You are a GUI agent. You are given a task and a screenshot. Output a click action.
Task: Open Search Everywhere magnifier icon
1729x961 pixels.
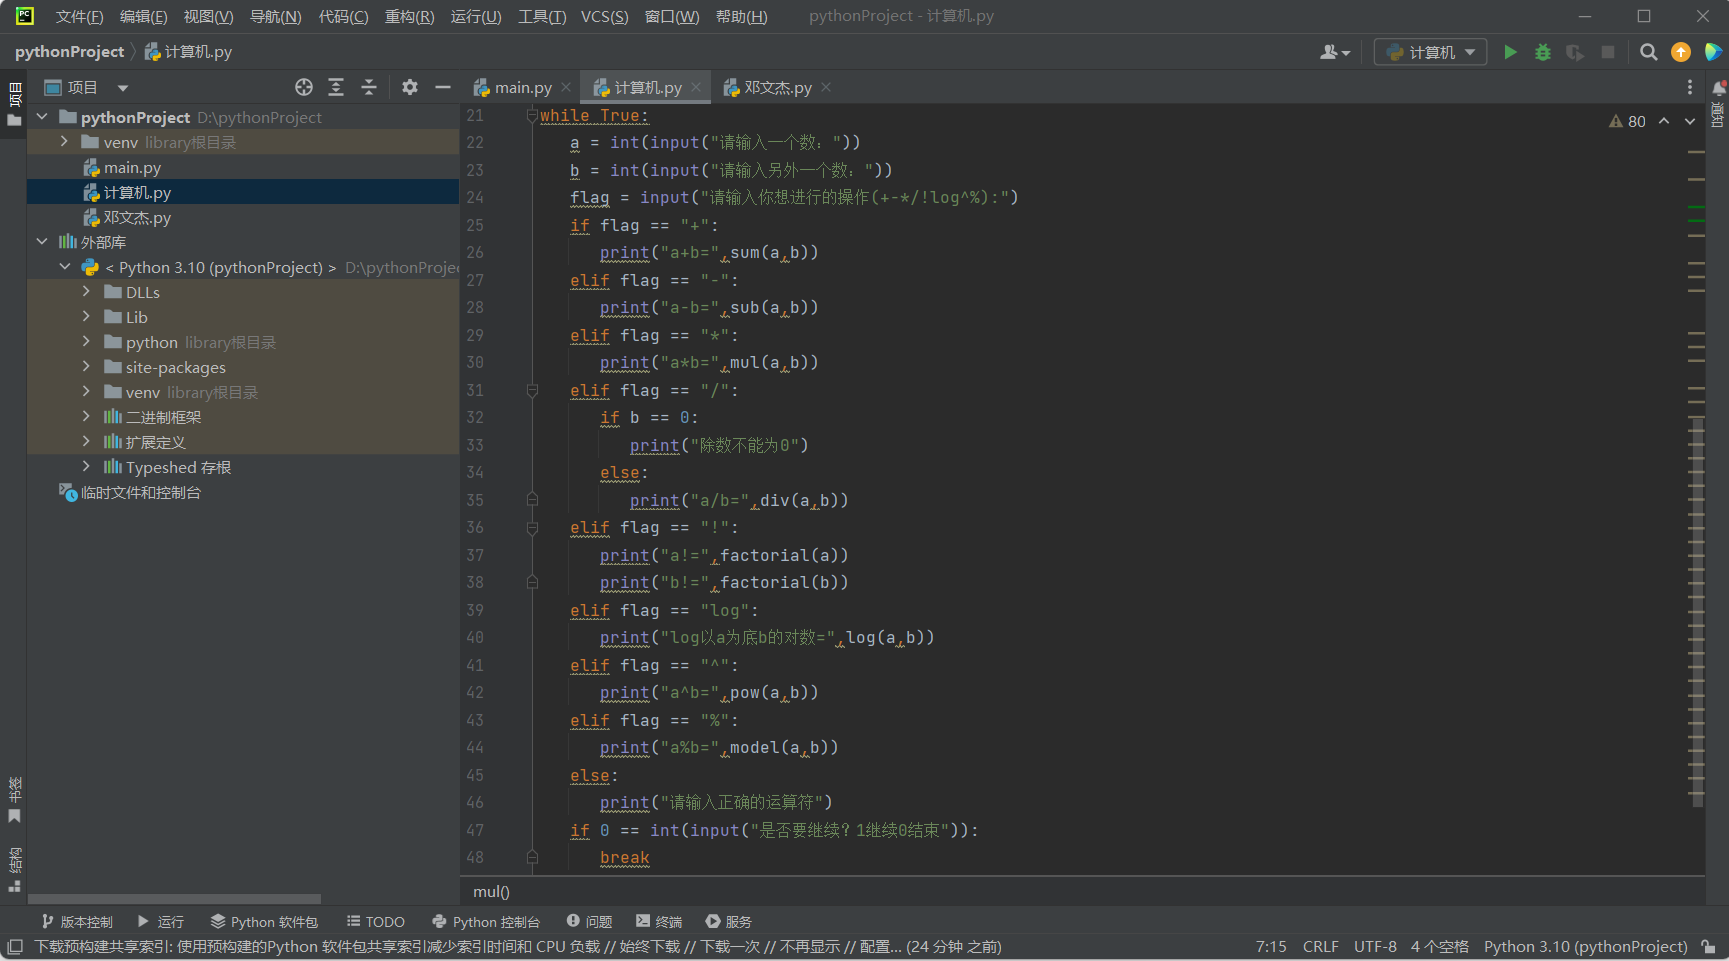[1649, 52]
